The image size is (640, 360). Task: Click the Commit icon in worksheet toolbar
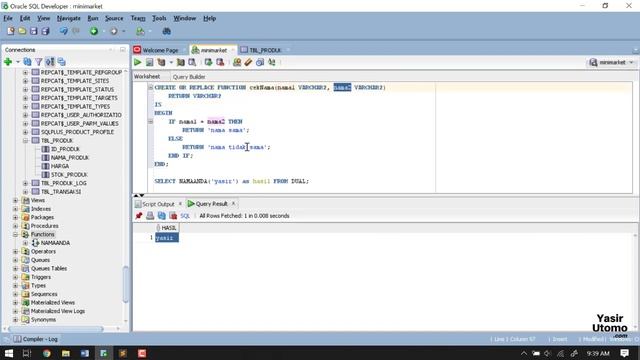click(209, 62)
